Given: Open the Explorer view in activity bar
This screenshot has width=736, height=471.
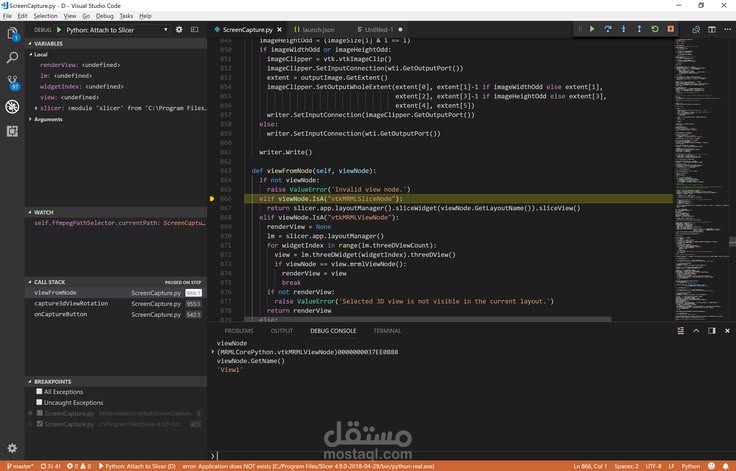Looking at the screenshot, I should 12,33.
